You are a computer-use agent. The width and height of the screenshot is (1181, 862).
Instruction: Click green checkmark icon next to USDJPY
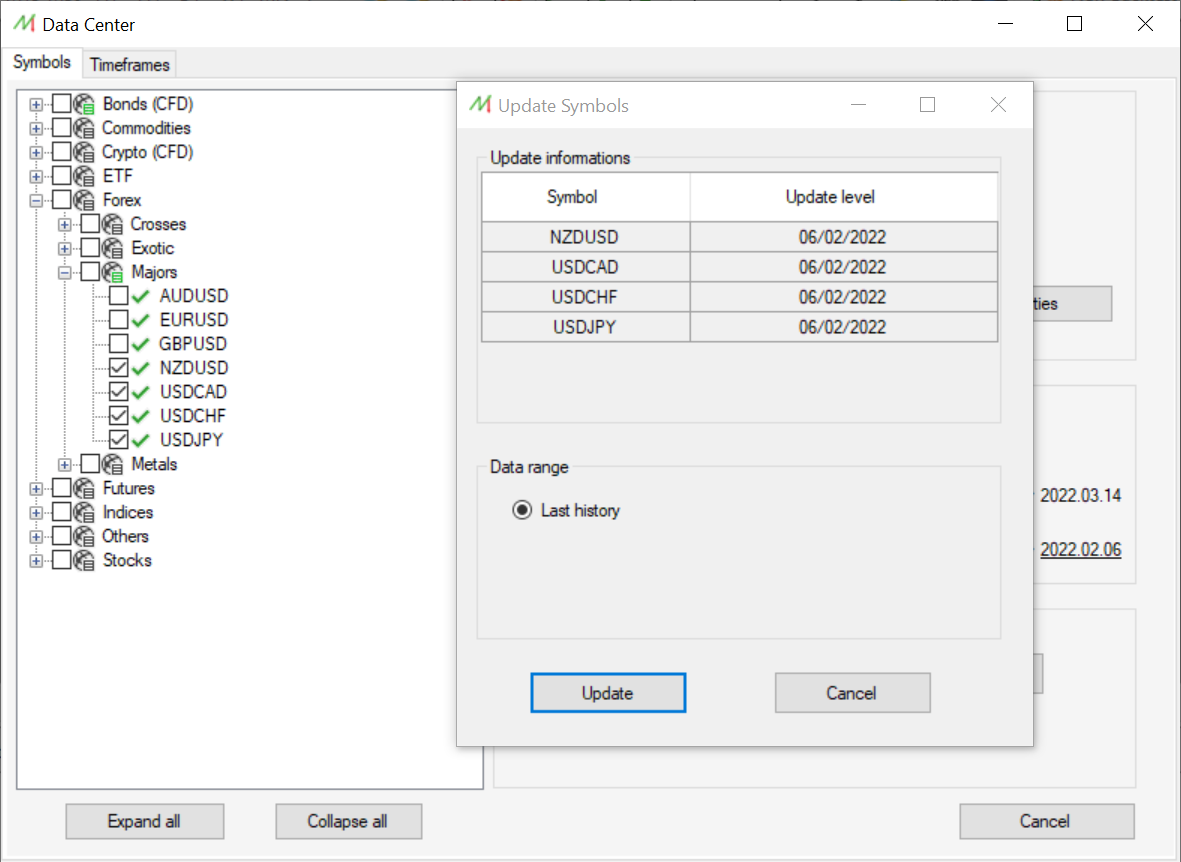coord(141,440)
